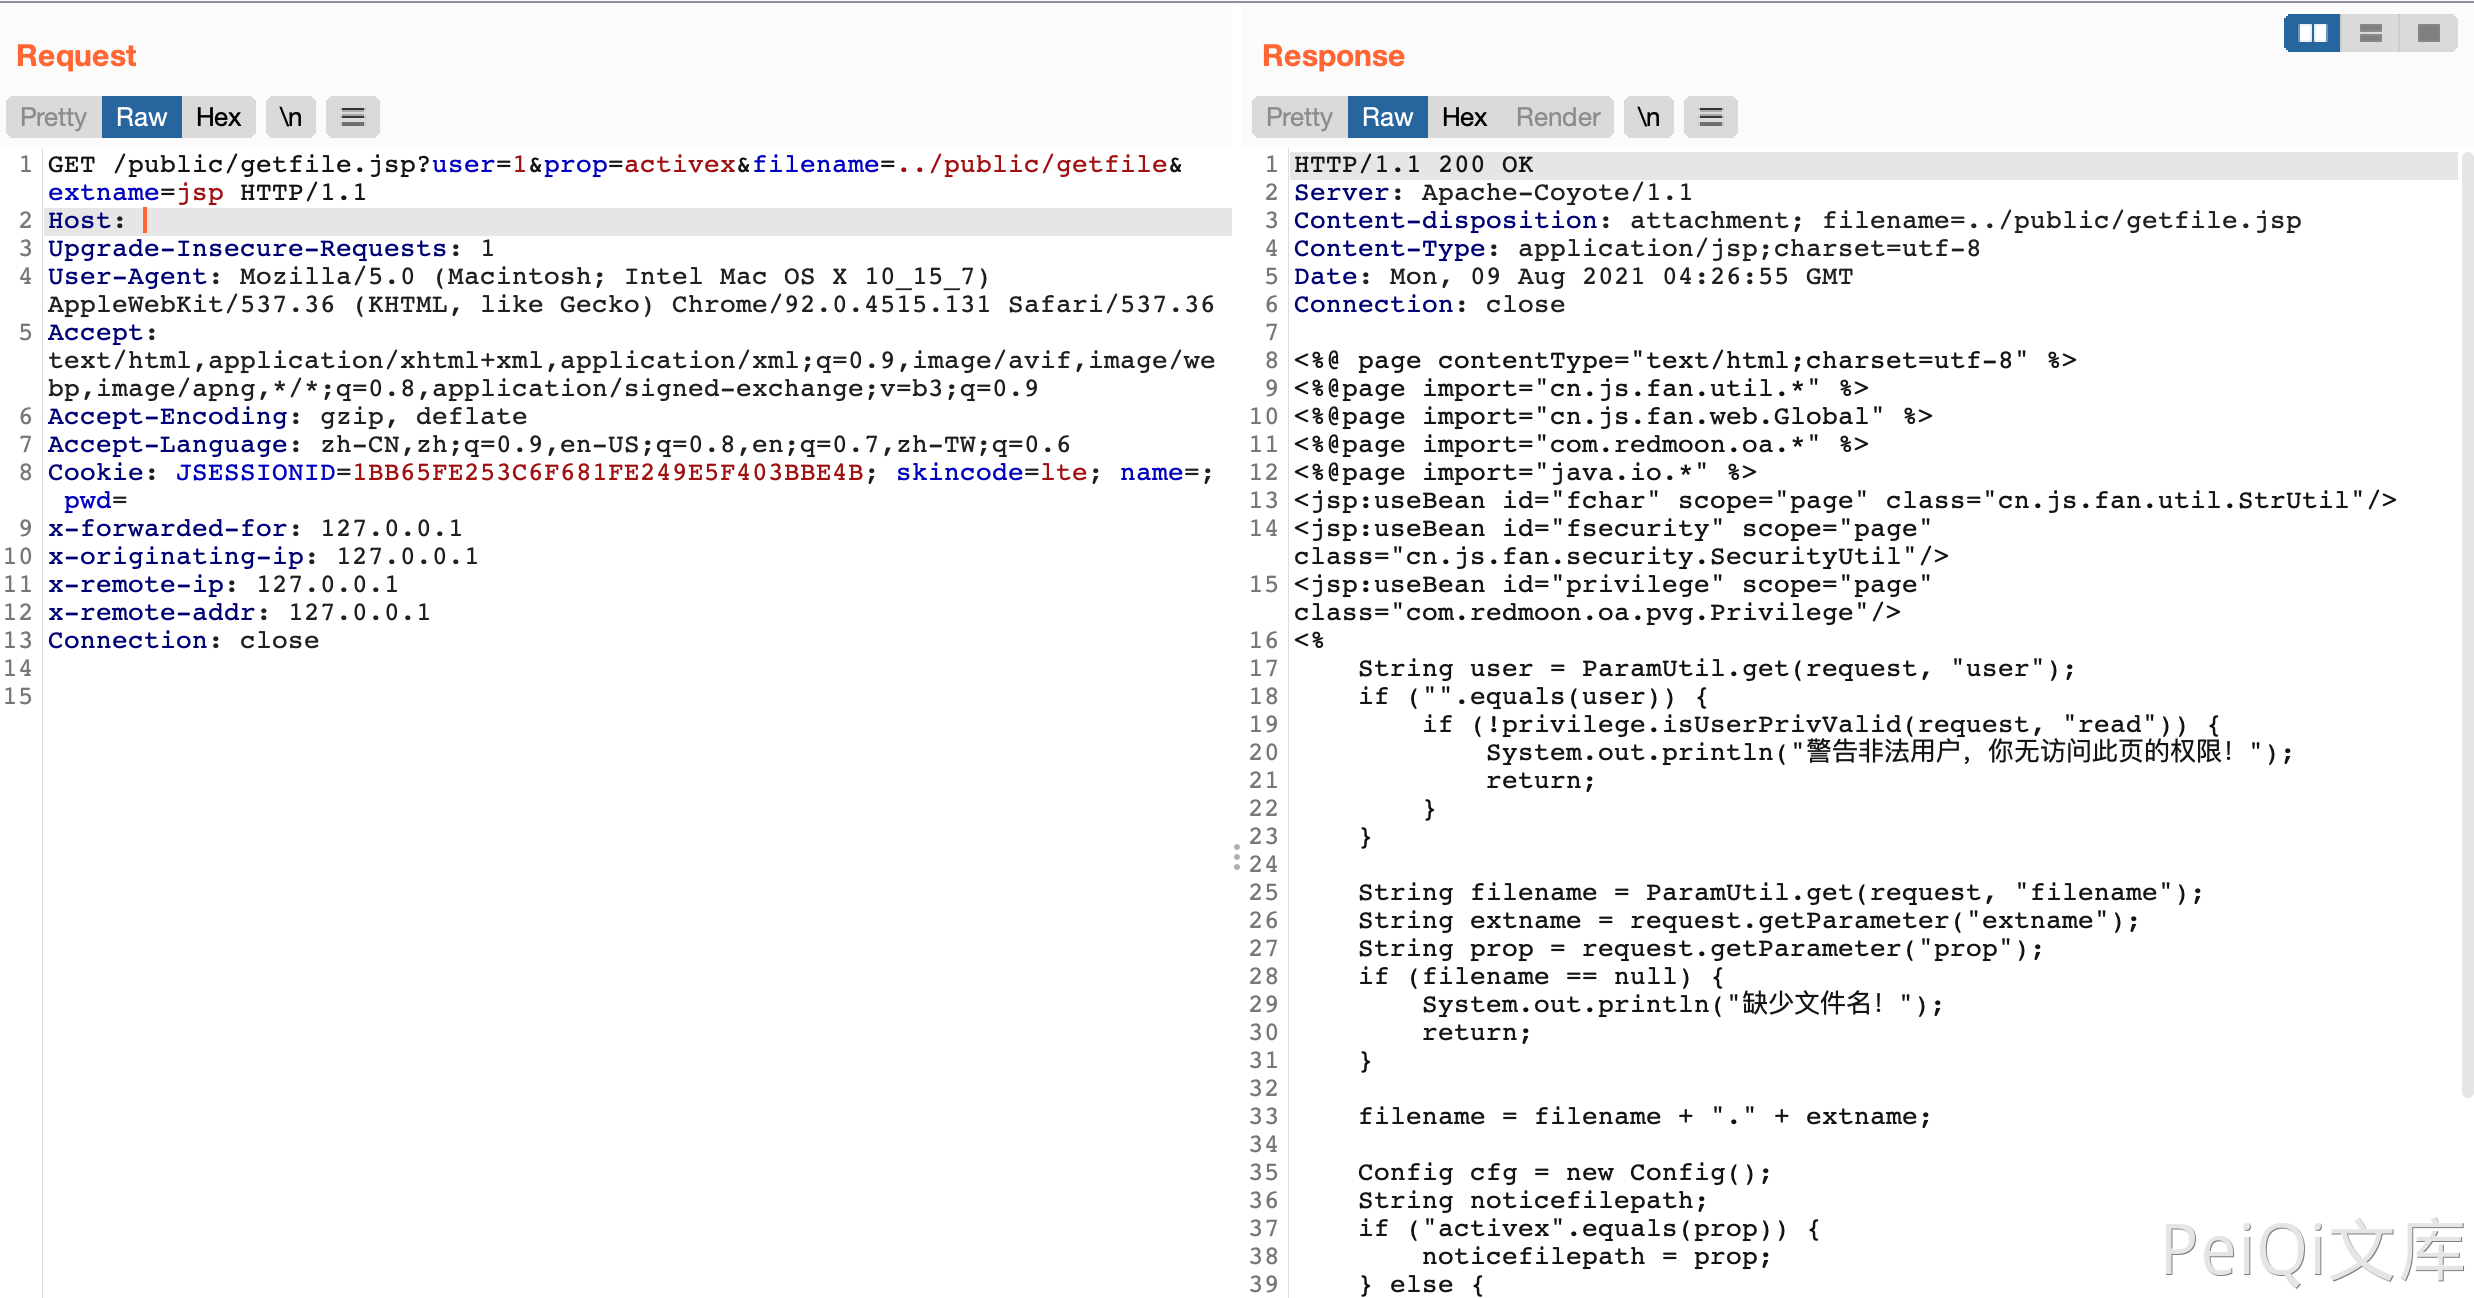The height and width of the screenshot is (1298, 2474).
Task: Click the HTTP/1.1 200 OK status line
Action: (1413, 165)
